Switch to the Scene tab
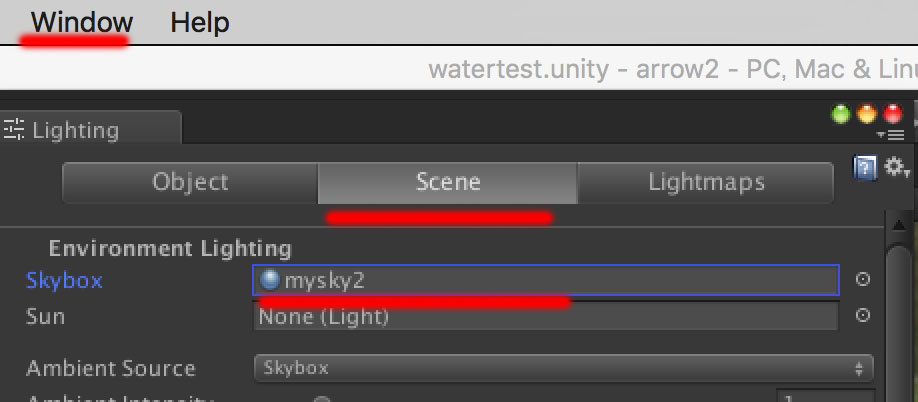This screenshot has width=918, height=402. pyautogui.click(x=448, y=183)
